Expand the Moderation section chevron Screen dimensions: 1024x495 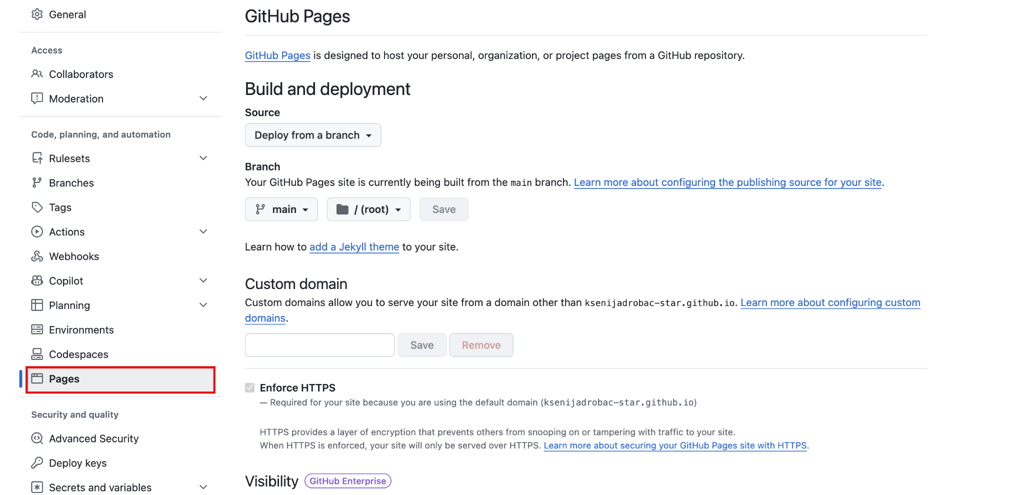click(203, 99)
